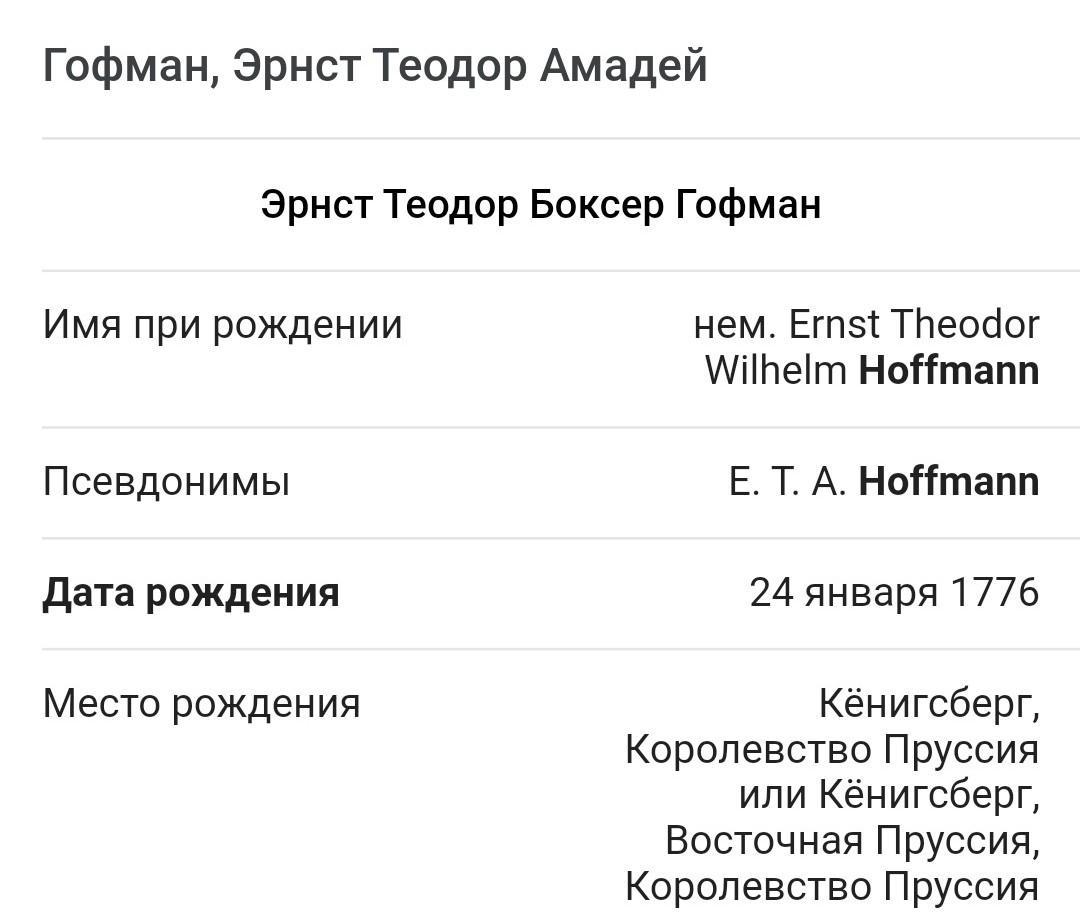
Task: Click the Место рождения label
Action: point(201,704)
